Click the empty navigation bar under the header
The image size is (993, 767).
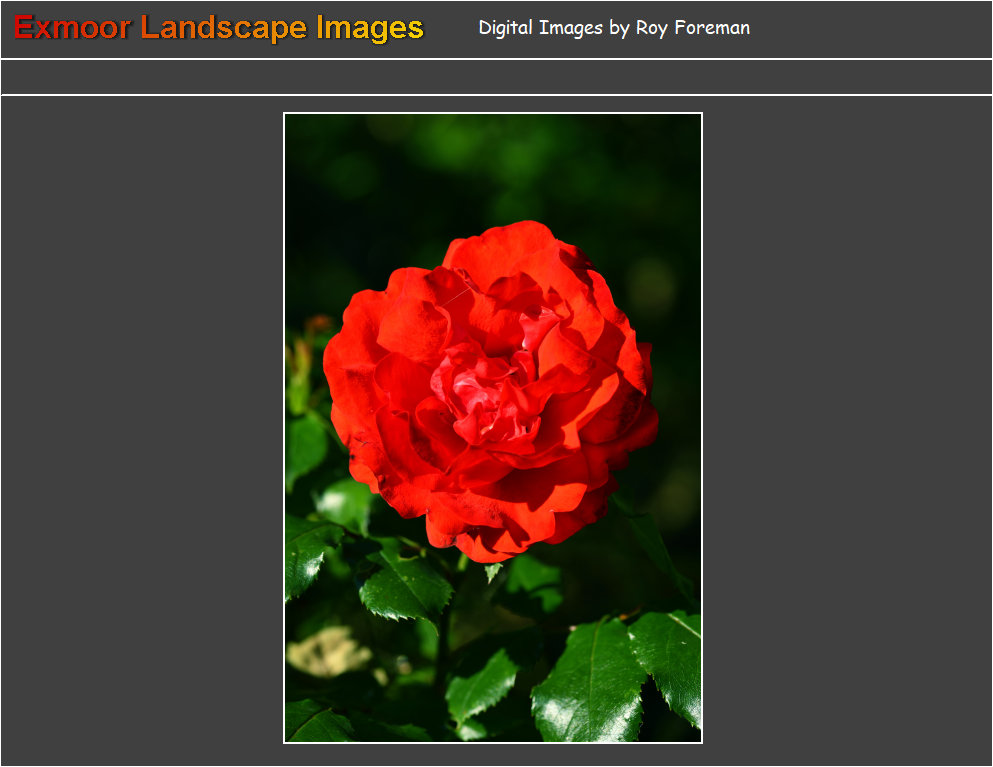tap(496, 77)
